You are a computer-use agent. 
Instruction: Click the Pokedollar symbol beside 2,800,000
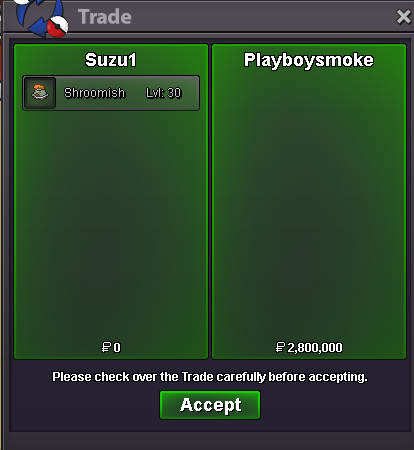coord(280,347)
